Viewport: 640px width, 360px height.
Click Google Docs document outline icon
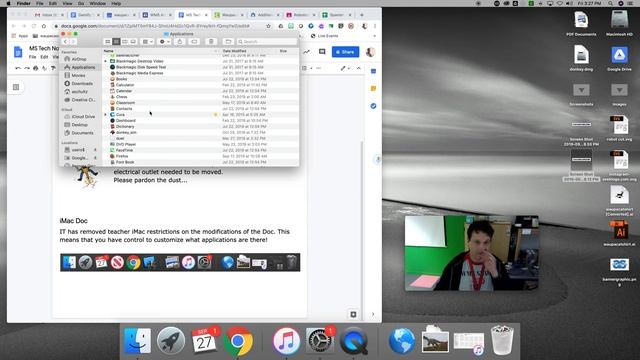pos(16,87)
